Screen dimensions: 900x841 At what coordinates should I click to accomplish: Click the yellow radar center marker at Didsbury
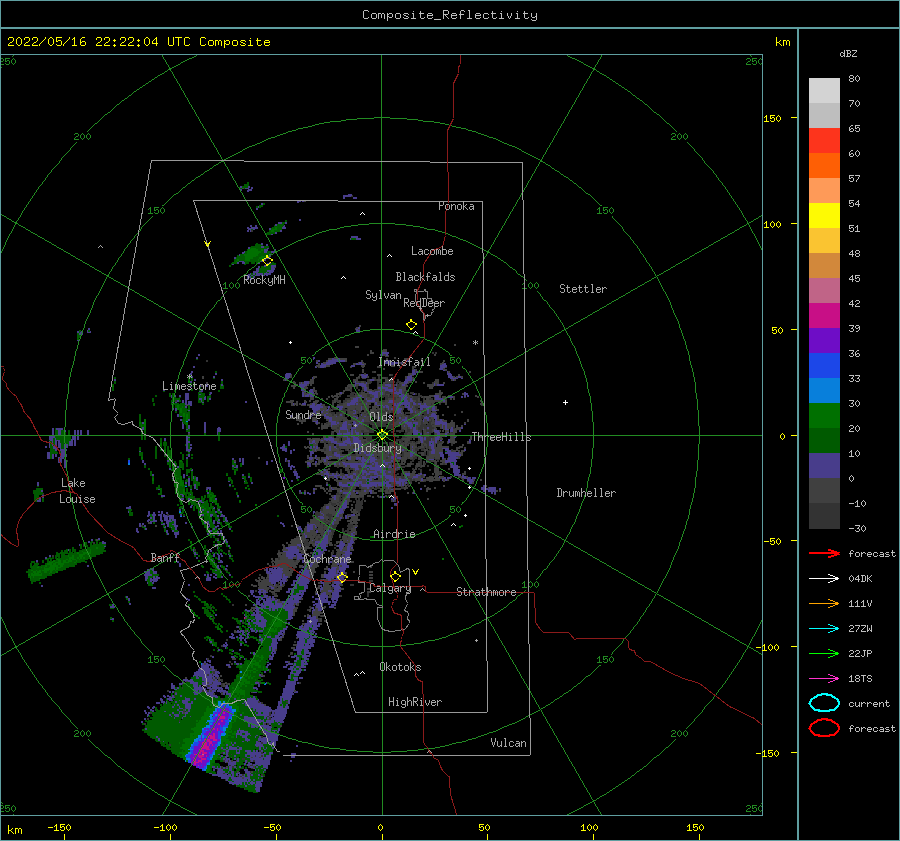(382, 435)
